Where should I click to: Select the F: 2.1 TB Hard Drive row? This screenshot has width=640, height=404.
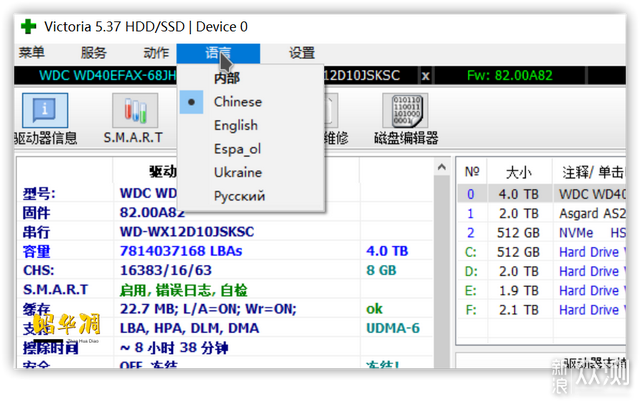[542, 310]
